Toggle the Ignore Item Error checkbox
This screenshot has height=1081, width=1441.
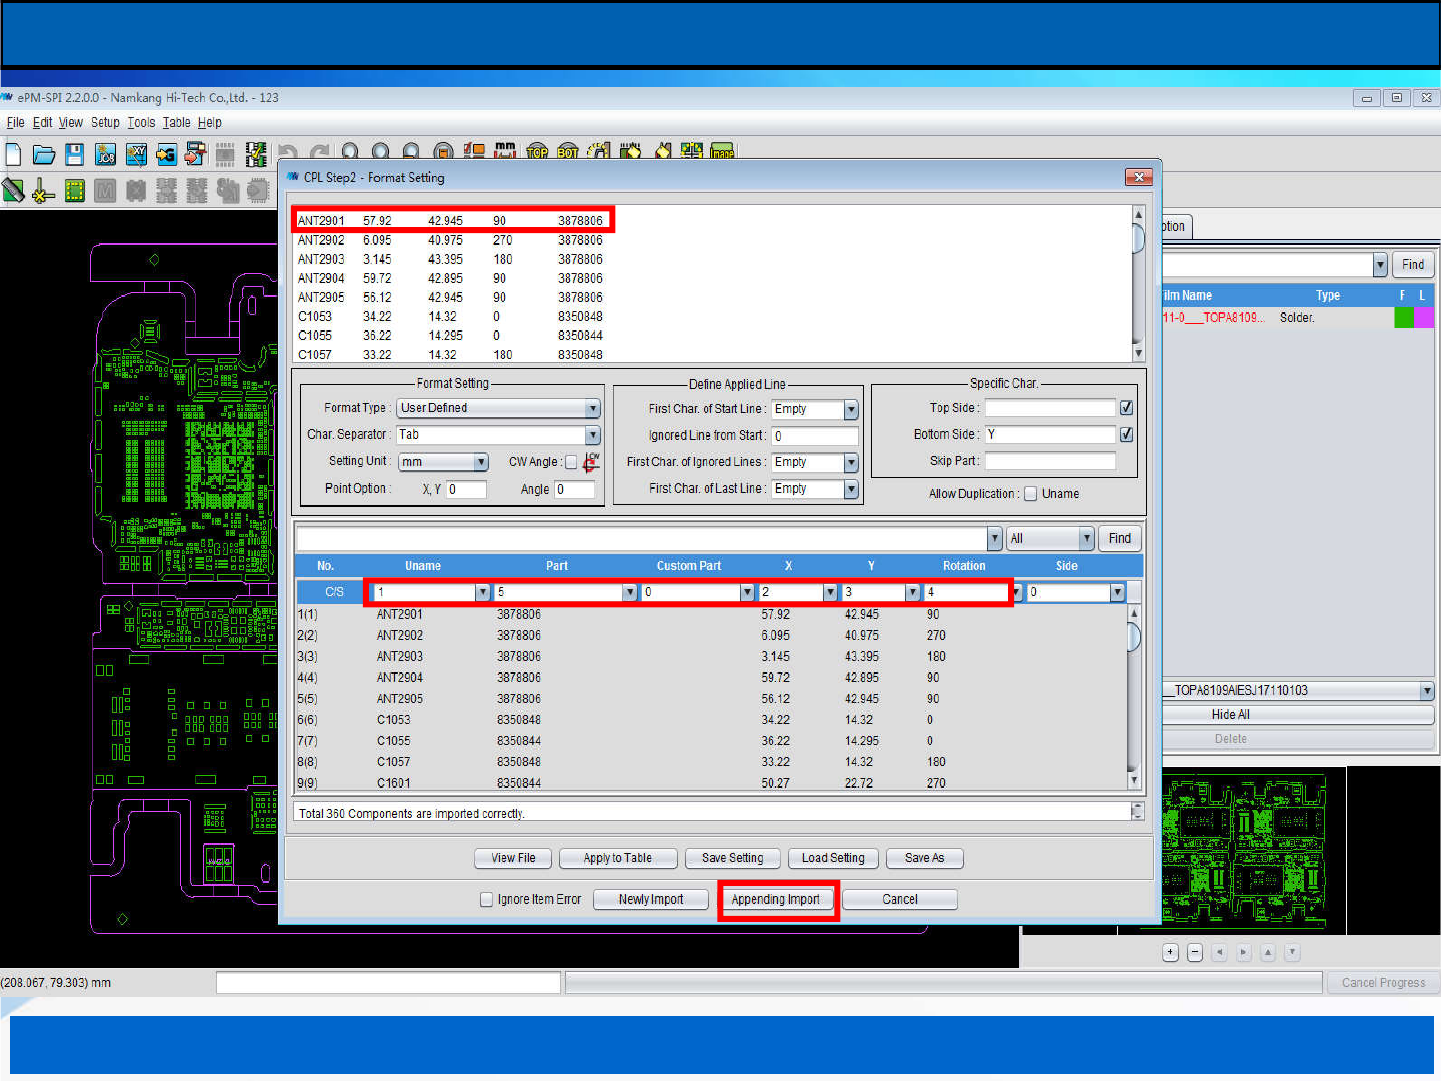[487, 899]
